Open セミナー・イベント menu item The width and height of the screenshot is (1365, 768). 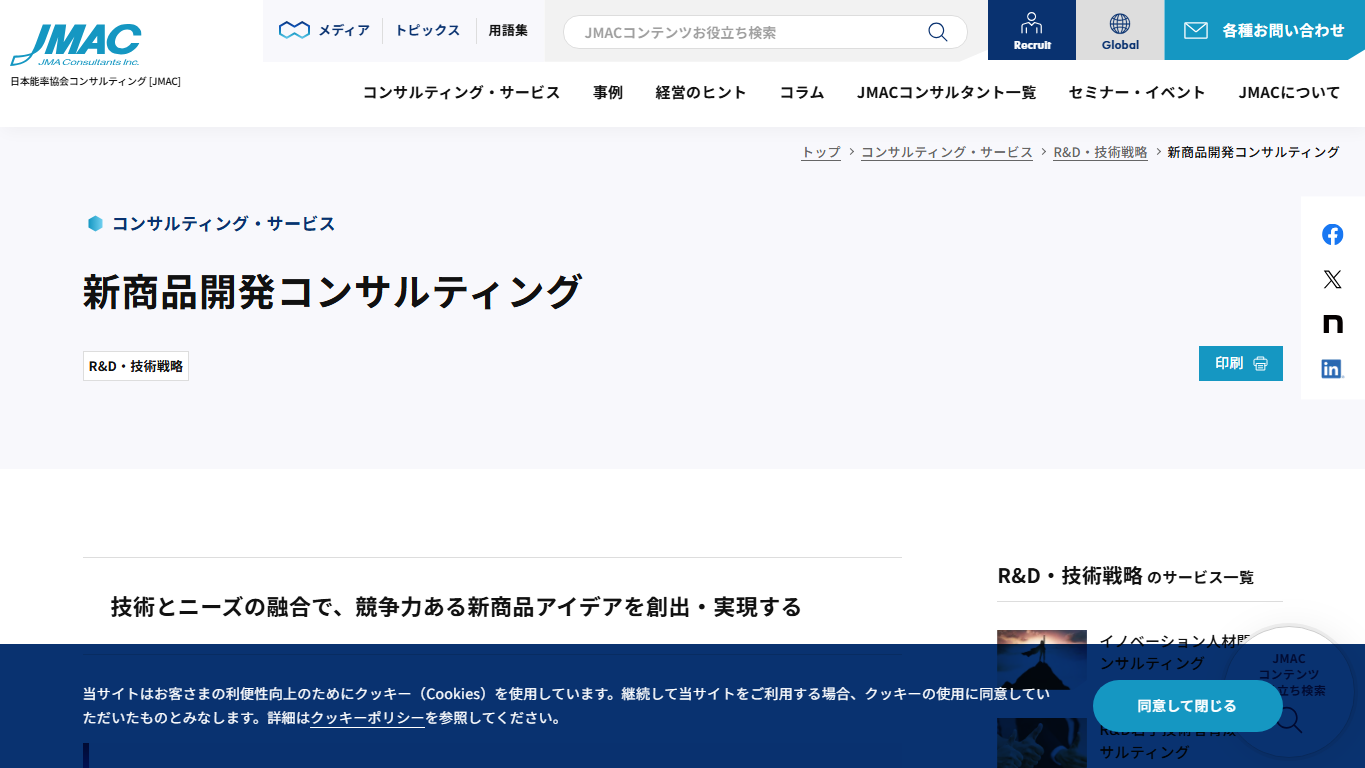coord(1137,92)
